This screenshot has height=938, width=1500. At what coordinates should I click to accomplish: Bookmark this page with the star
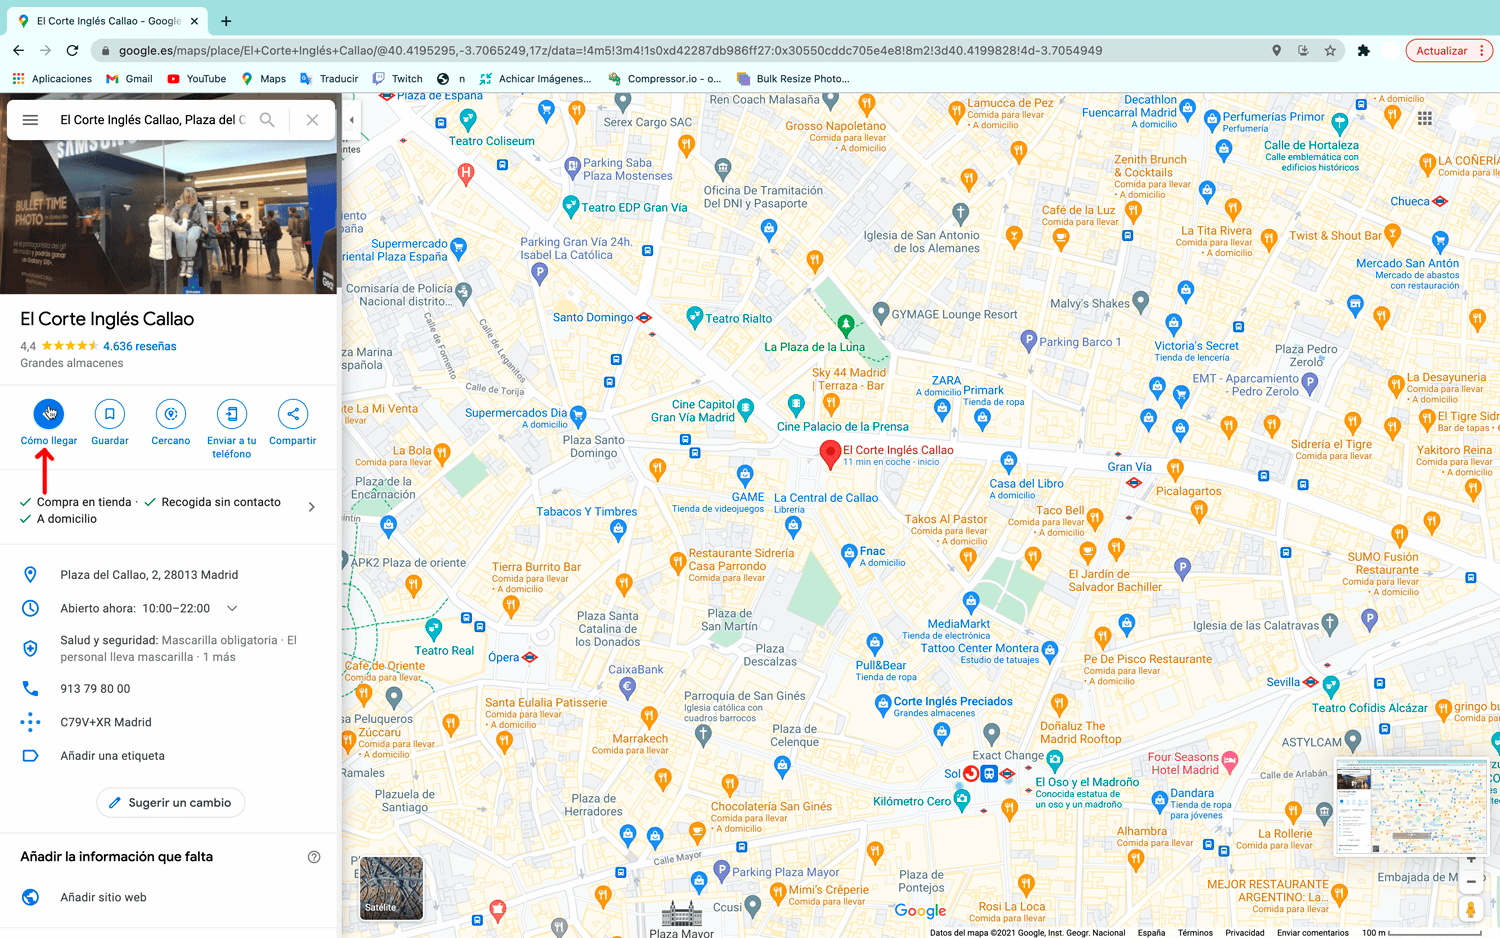[1330, 50]
